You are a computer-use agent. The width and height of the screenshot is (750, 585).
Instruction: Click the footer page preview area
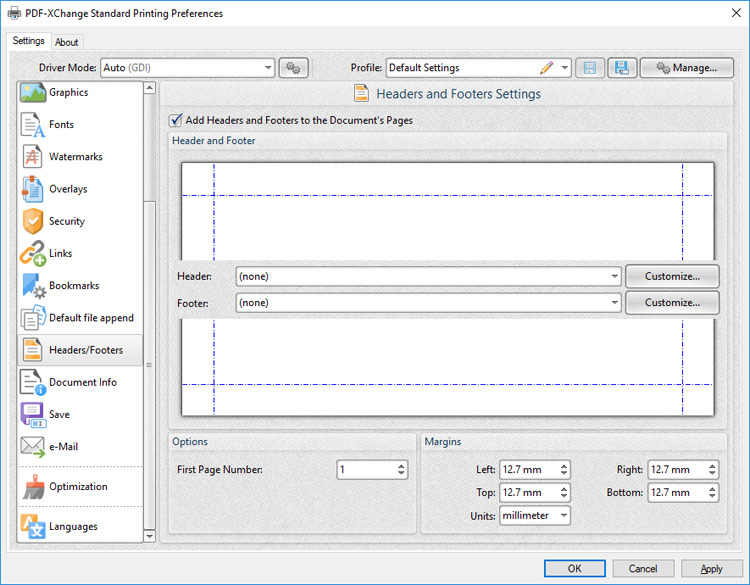[x=448, y=367]
